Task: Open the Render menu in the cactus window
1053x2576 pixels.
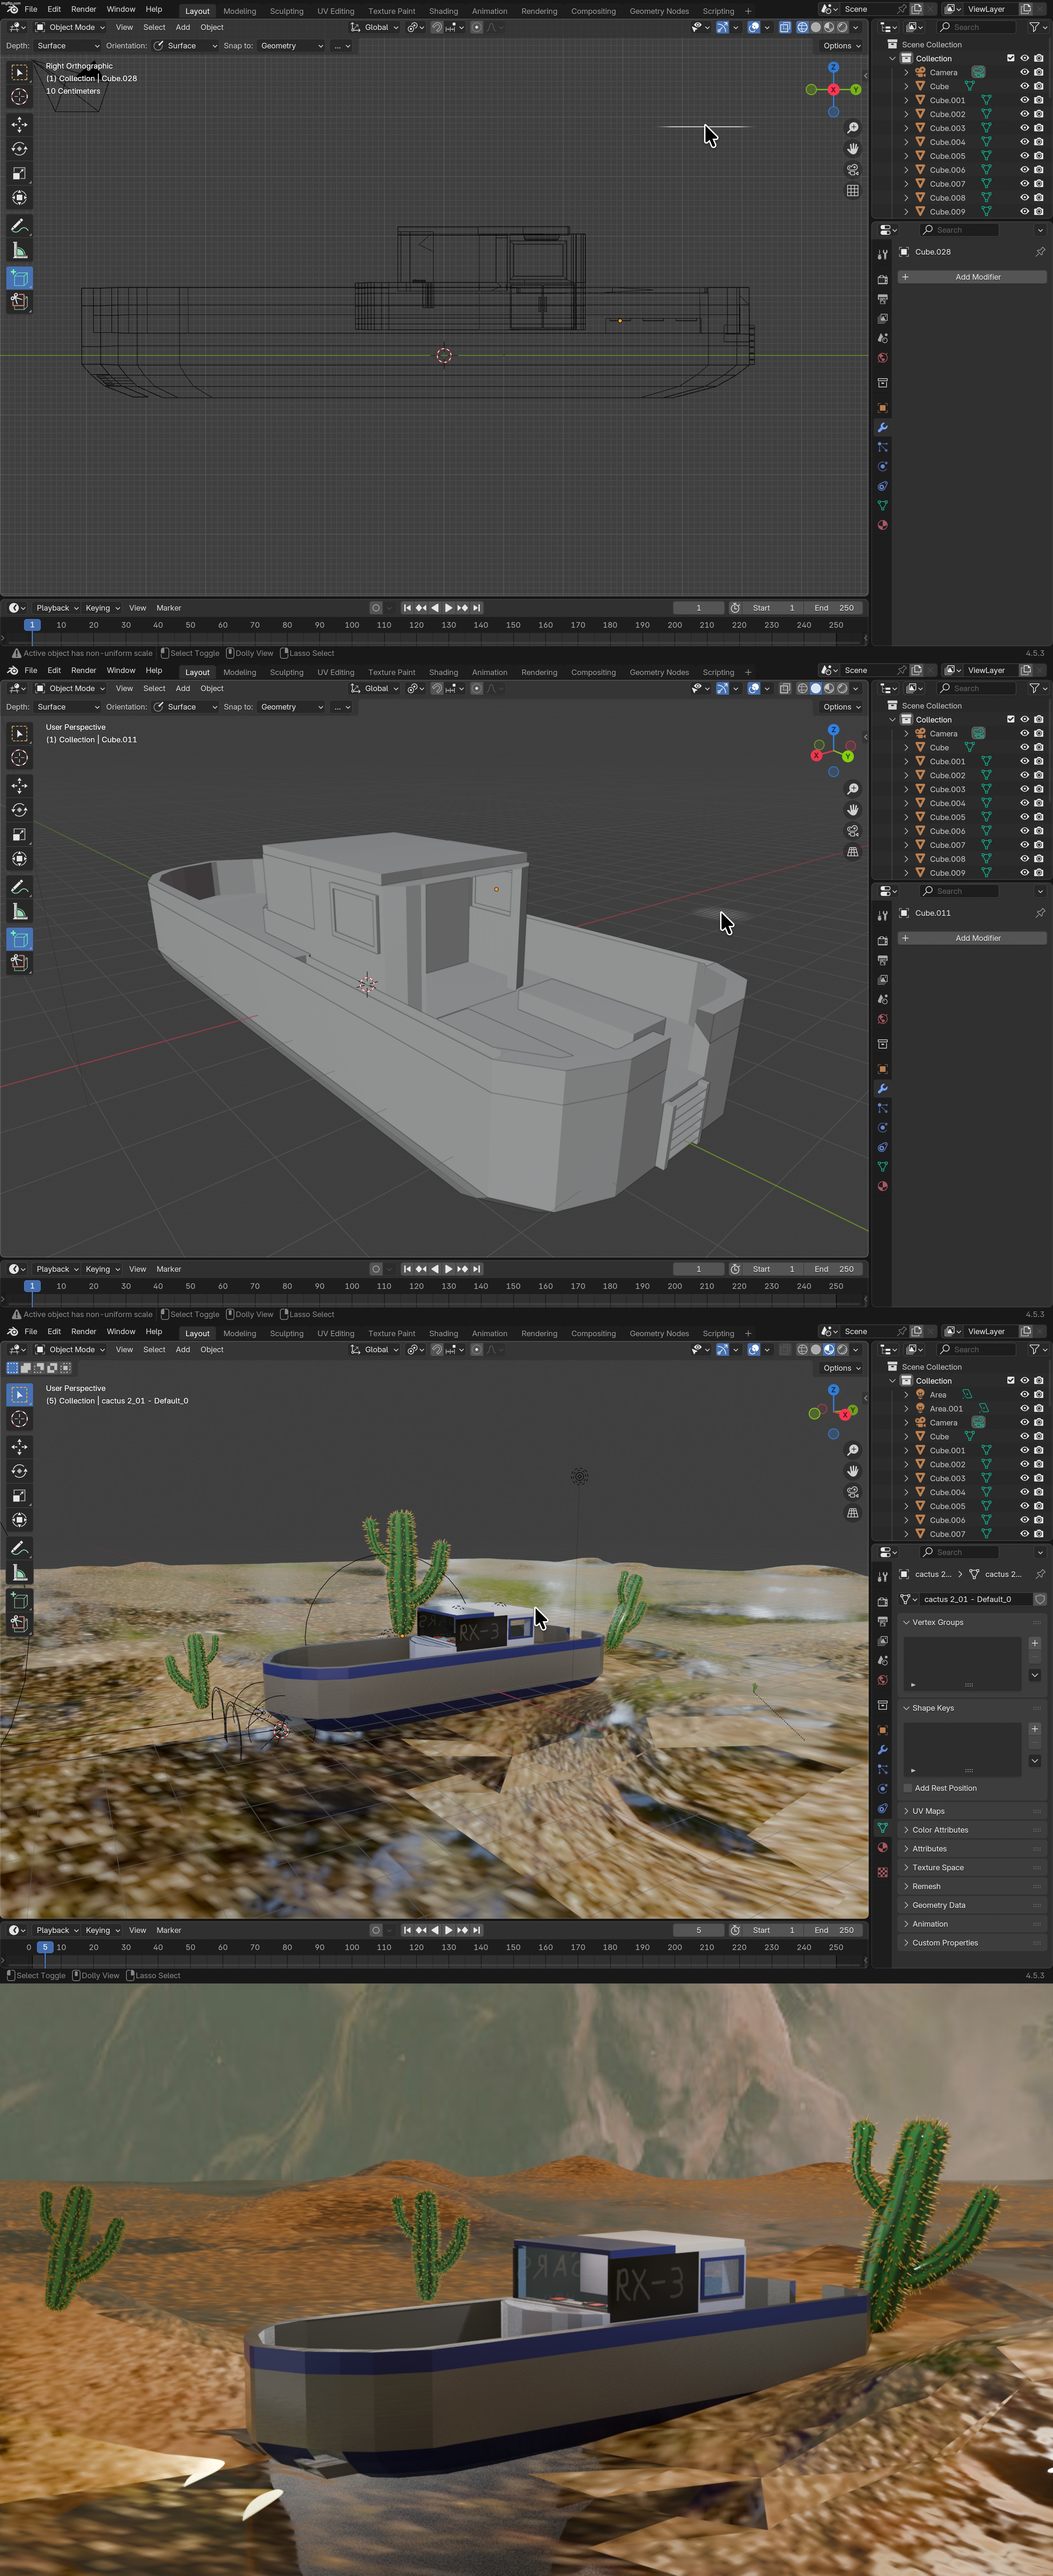Action: coord(84,1332)
